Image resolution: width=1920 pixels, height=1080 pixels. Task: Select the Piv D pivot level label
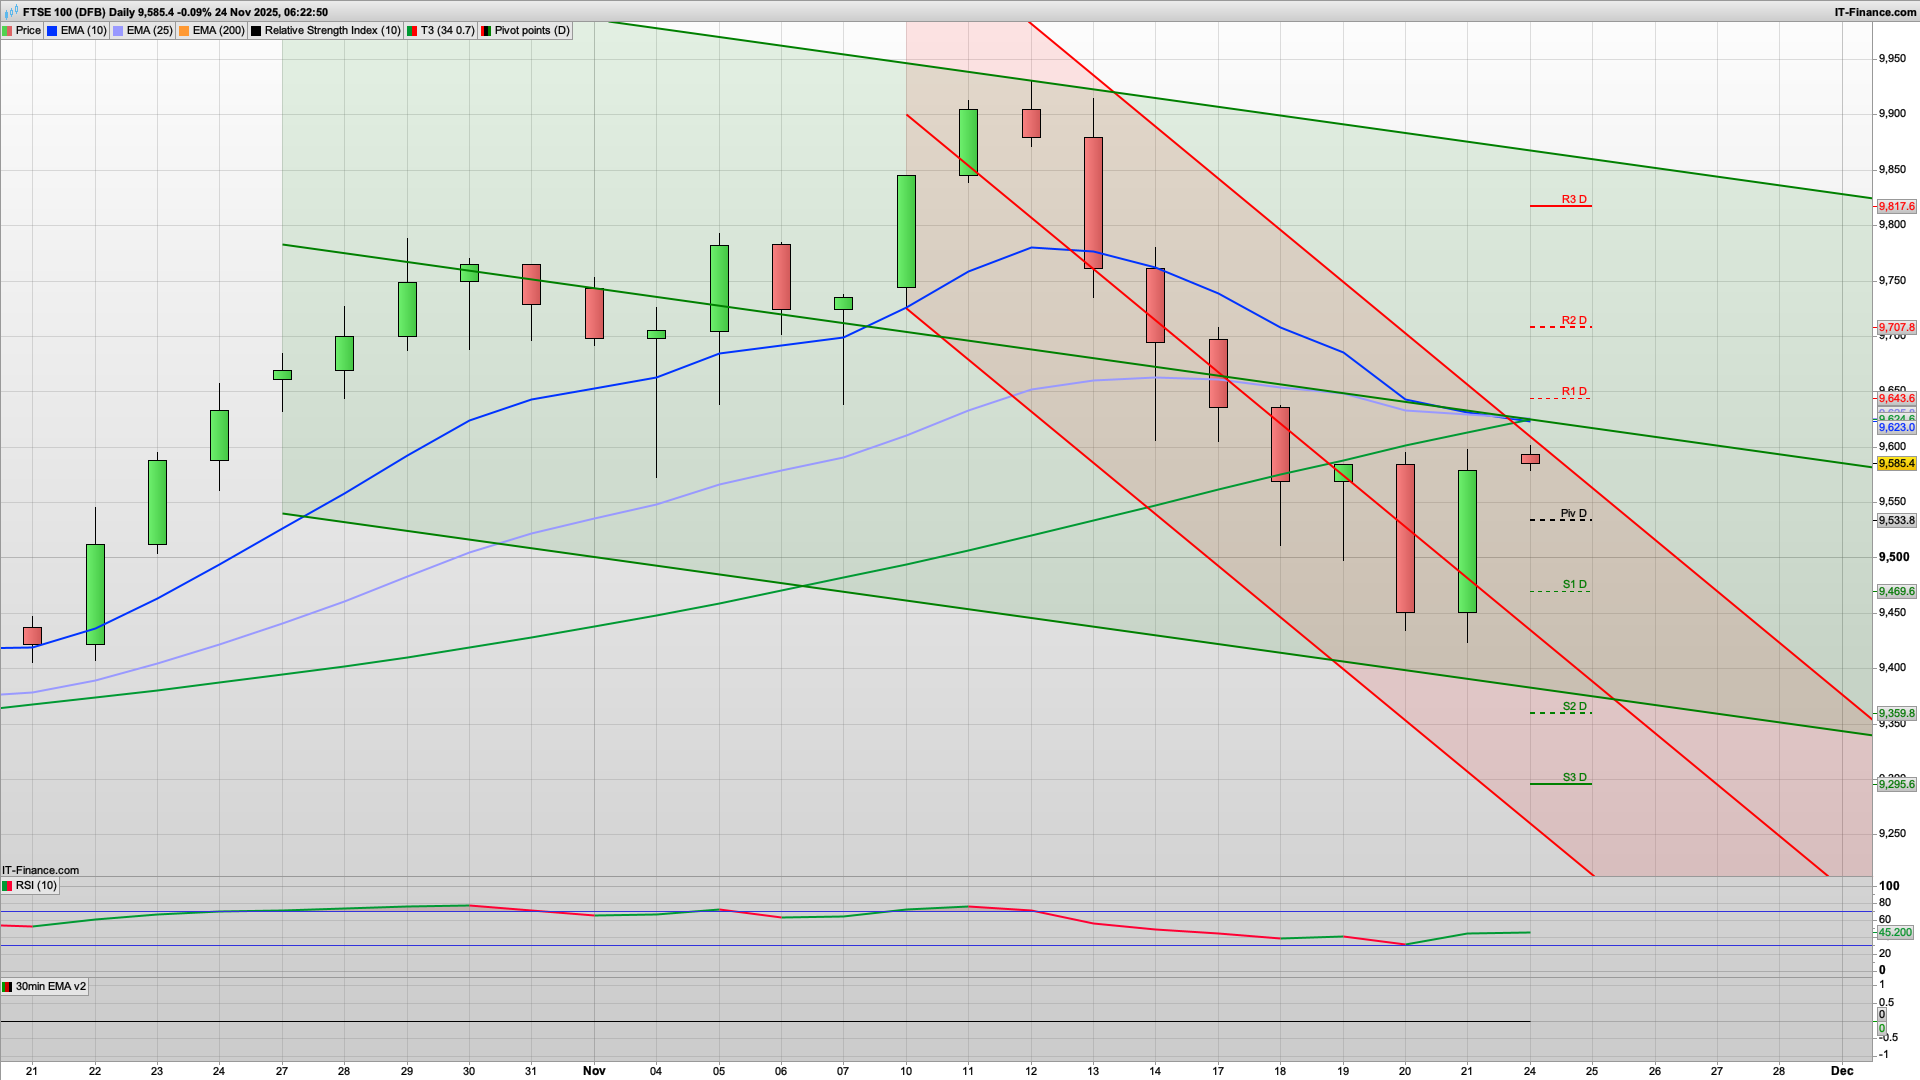(x=1572, y=512)
